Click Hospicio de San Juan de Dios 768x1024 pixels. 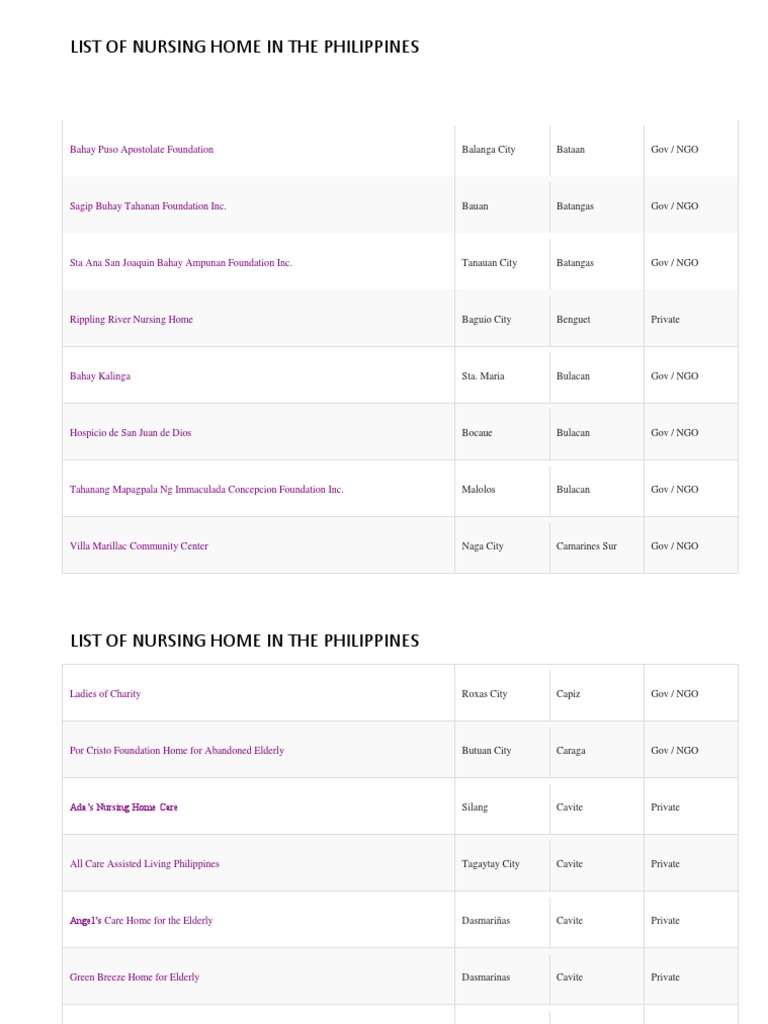tap(130, 433)
